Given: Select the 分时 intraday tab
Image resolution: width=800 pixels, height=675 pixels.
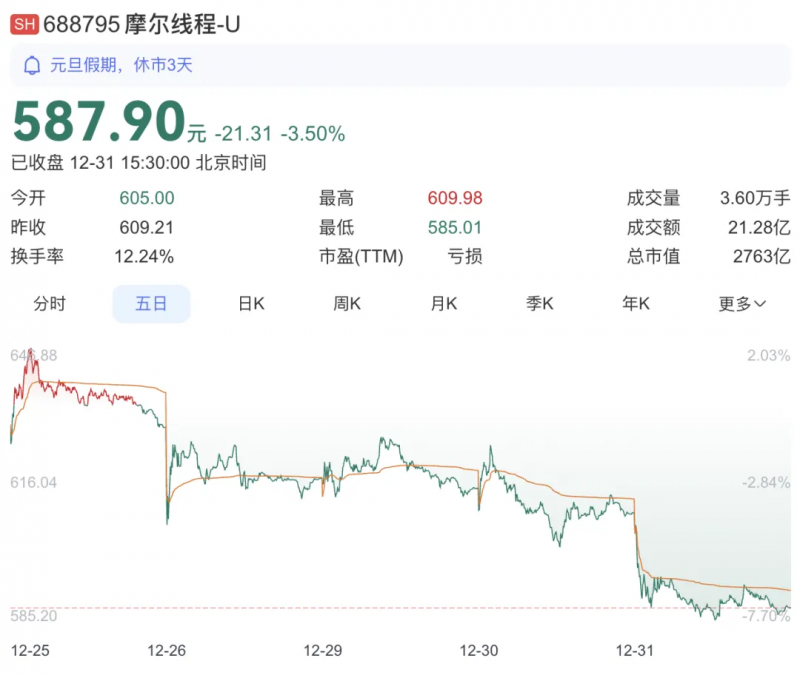Looking at the screenshot, I should pyautogui.click(x=52, y=303).
